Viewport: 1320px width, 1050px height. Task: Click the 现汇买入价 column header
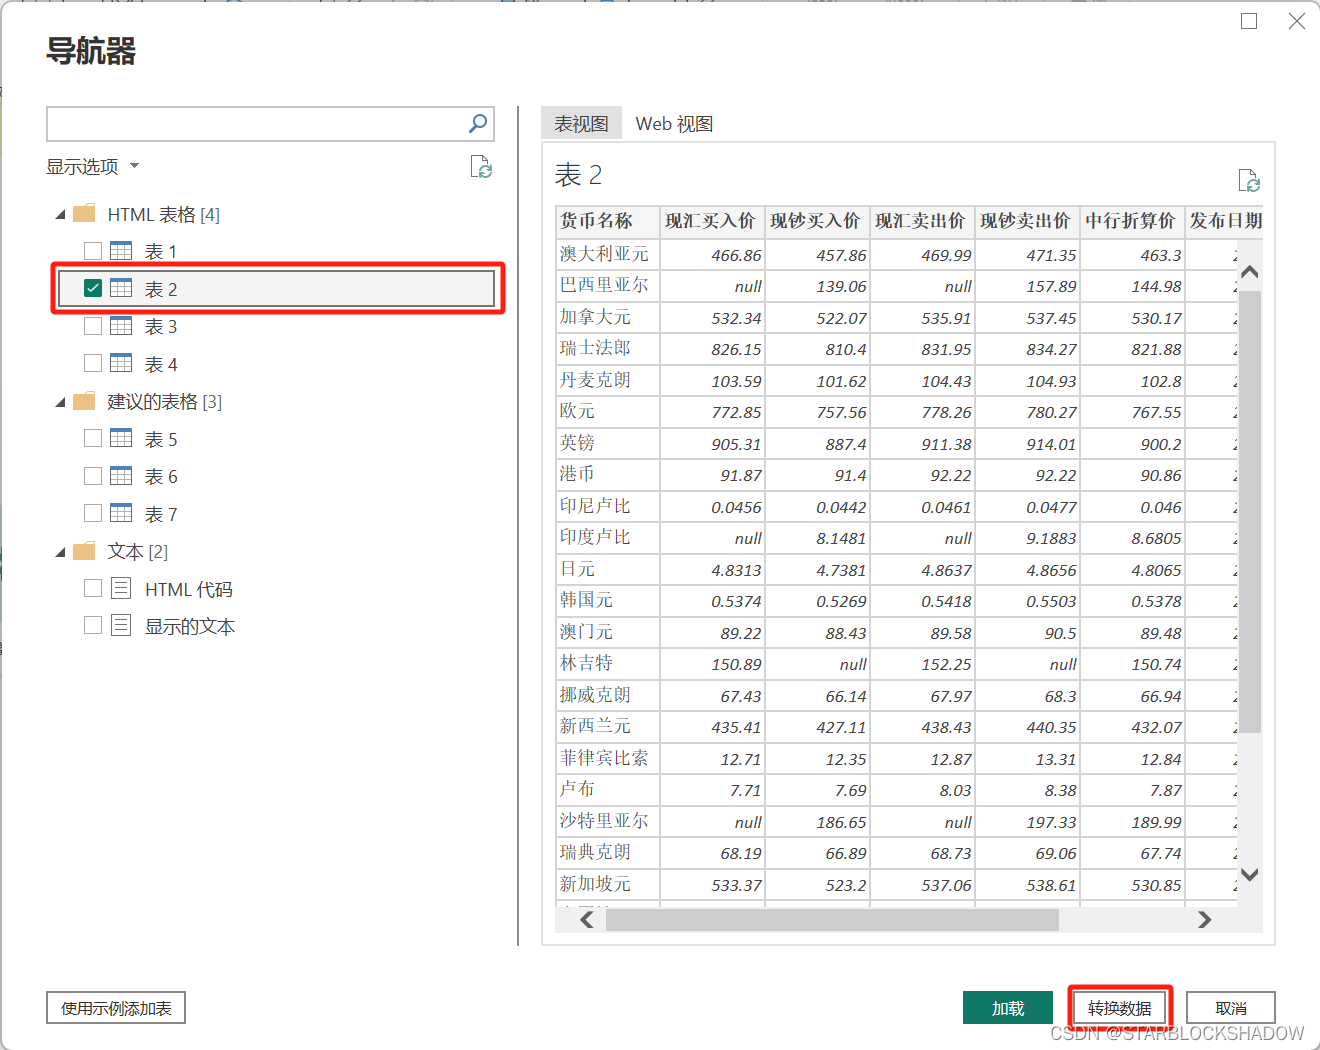tap(712, 221)
